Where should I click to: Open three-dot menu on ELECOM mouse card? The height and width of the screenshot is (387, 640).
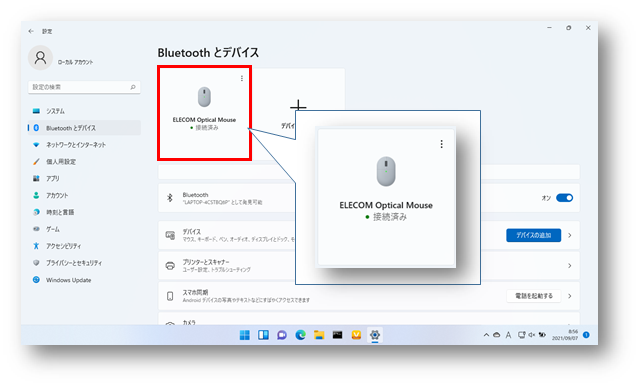coord(242,78)
